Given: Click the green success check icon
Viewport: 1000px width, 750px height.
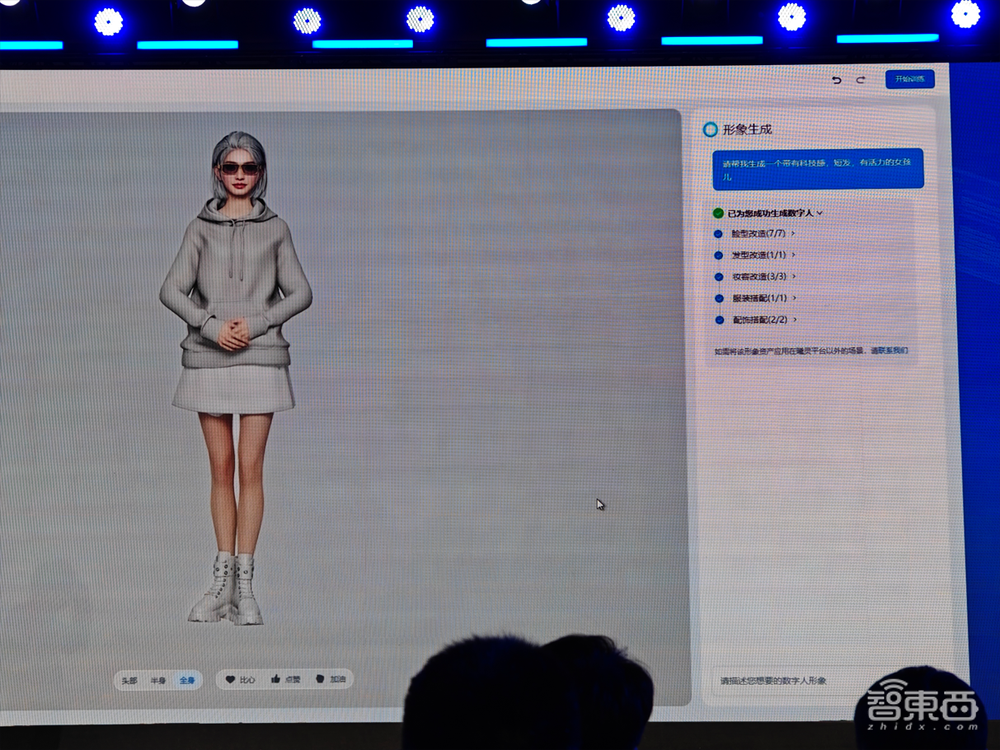Looking at the screenshot, I should pyautogui.click(x=718, y=213).
